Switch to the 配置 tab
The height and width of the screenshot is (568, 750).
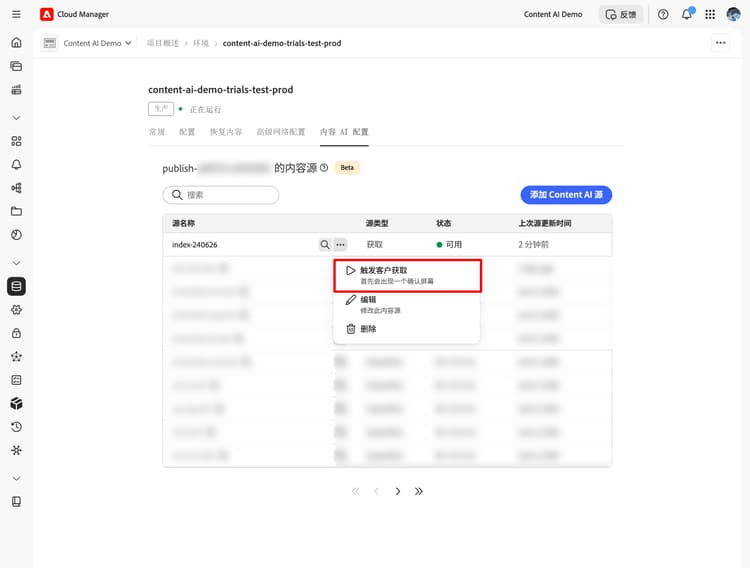(187, 132)
